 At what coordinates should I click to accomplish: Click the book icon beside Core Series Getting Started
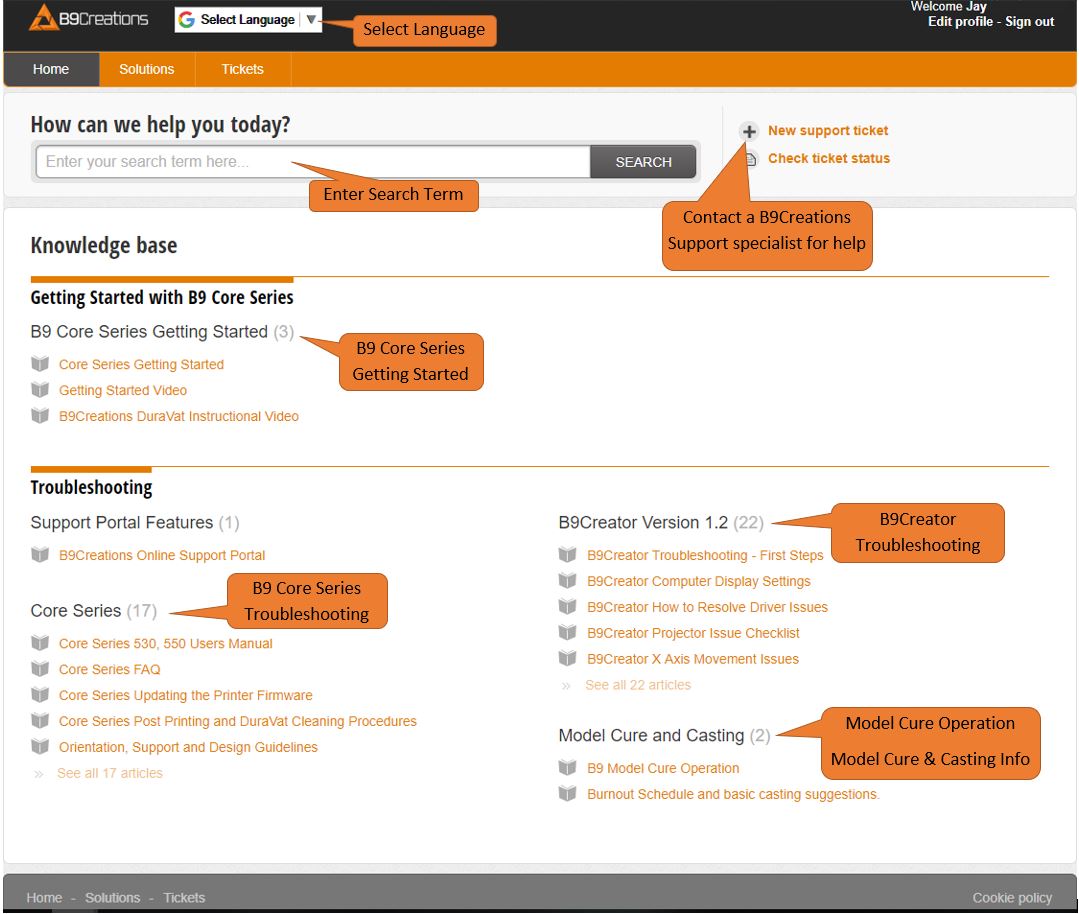click(x=41, y=363)
